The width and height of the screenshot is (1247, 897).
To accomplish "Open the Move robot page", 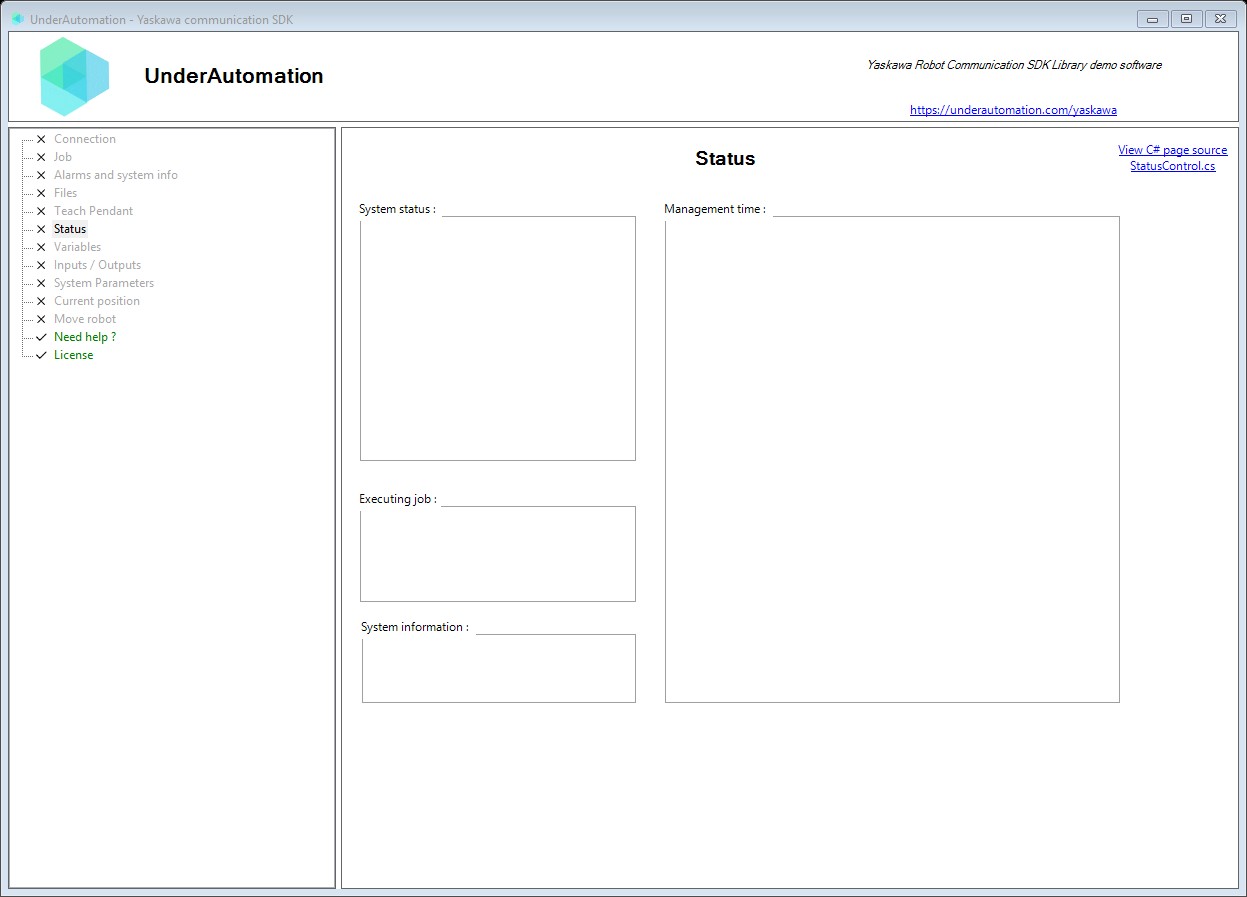I will tap(85, 319).
